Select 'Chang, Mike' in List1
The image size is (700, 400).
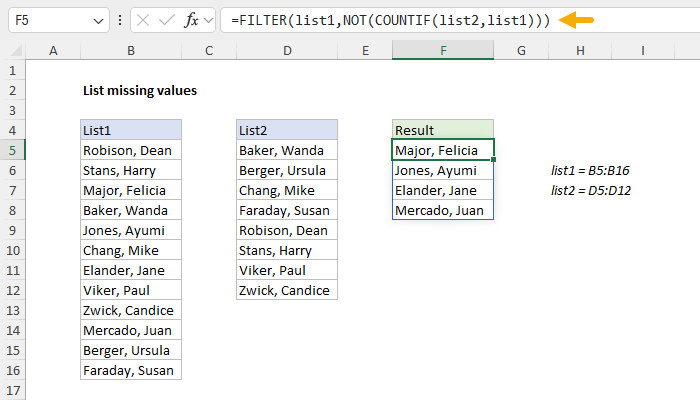(x=131, y=250)
